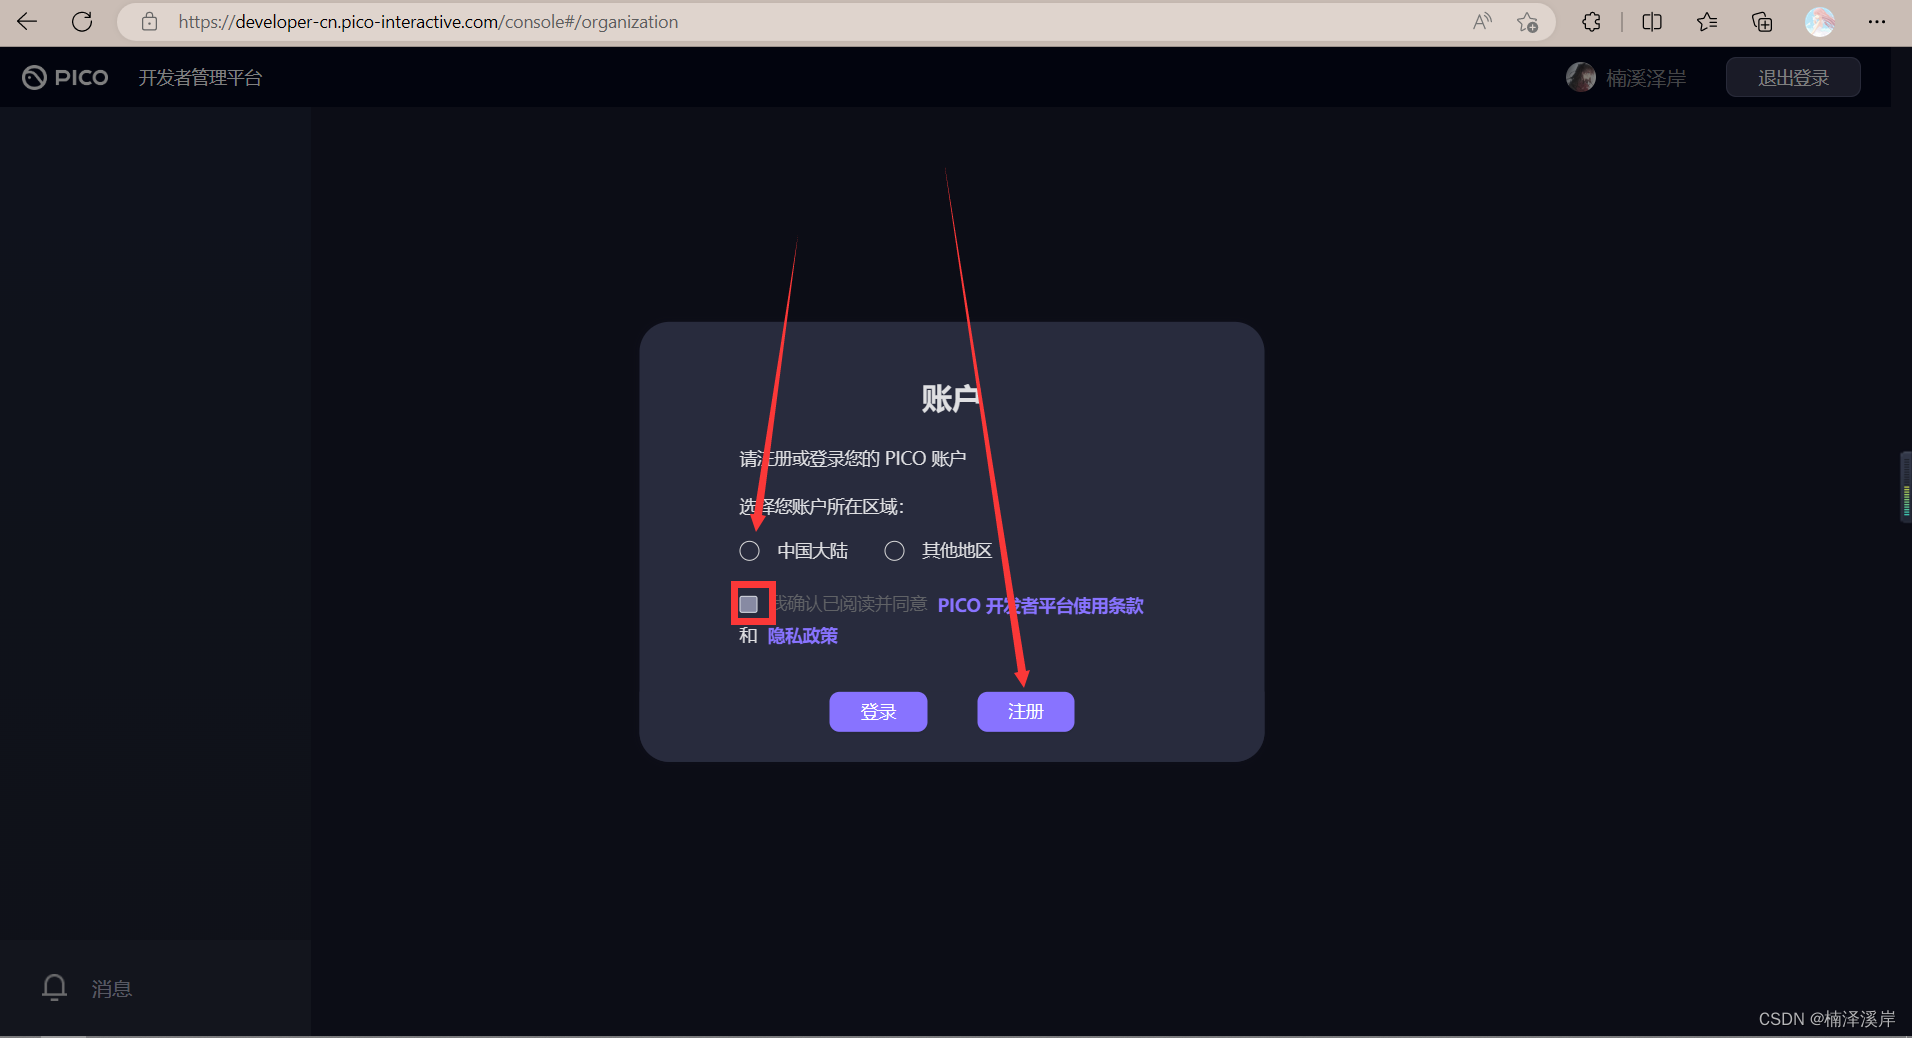Reload the current page

(x=82, y=21)
